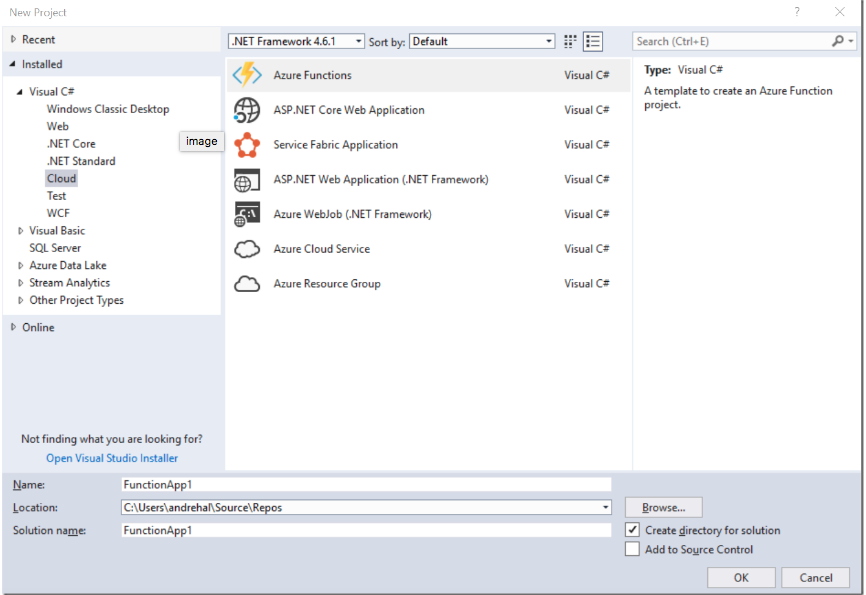Click the Visual Basic tree label
Screen dimensions: 866x595
[x=57, y=230]
